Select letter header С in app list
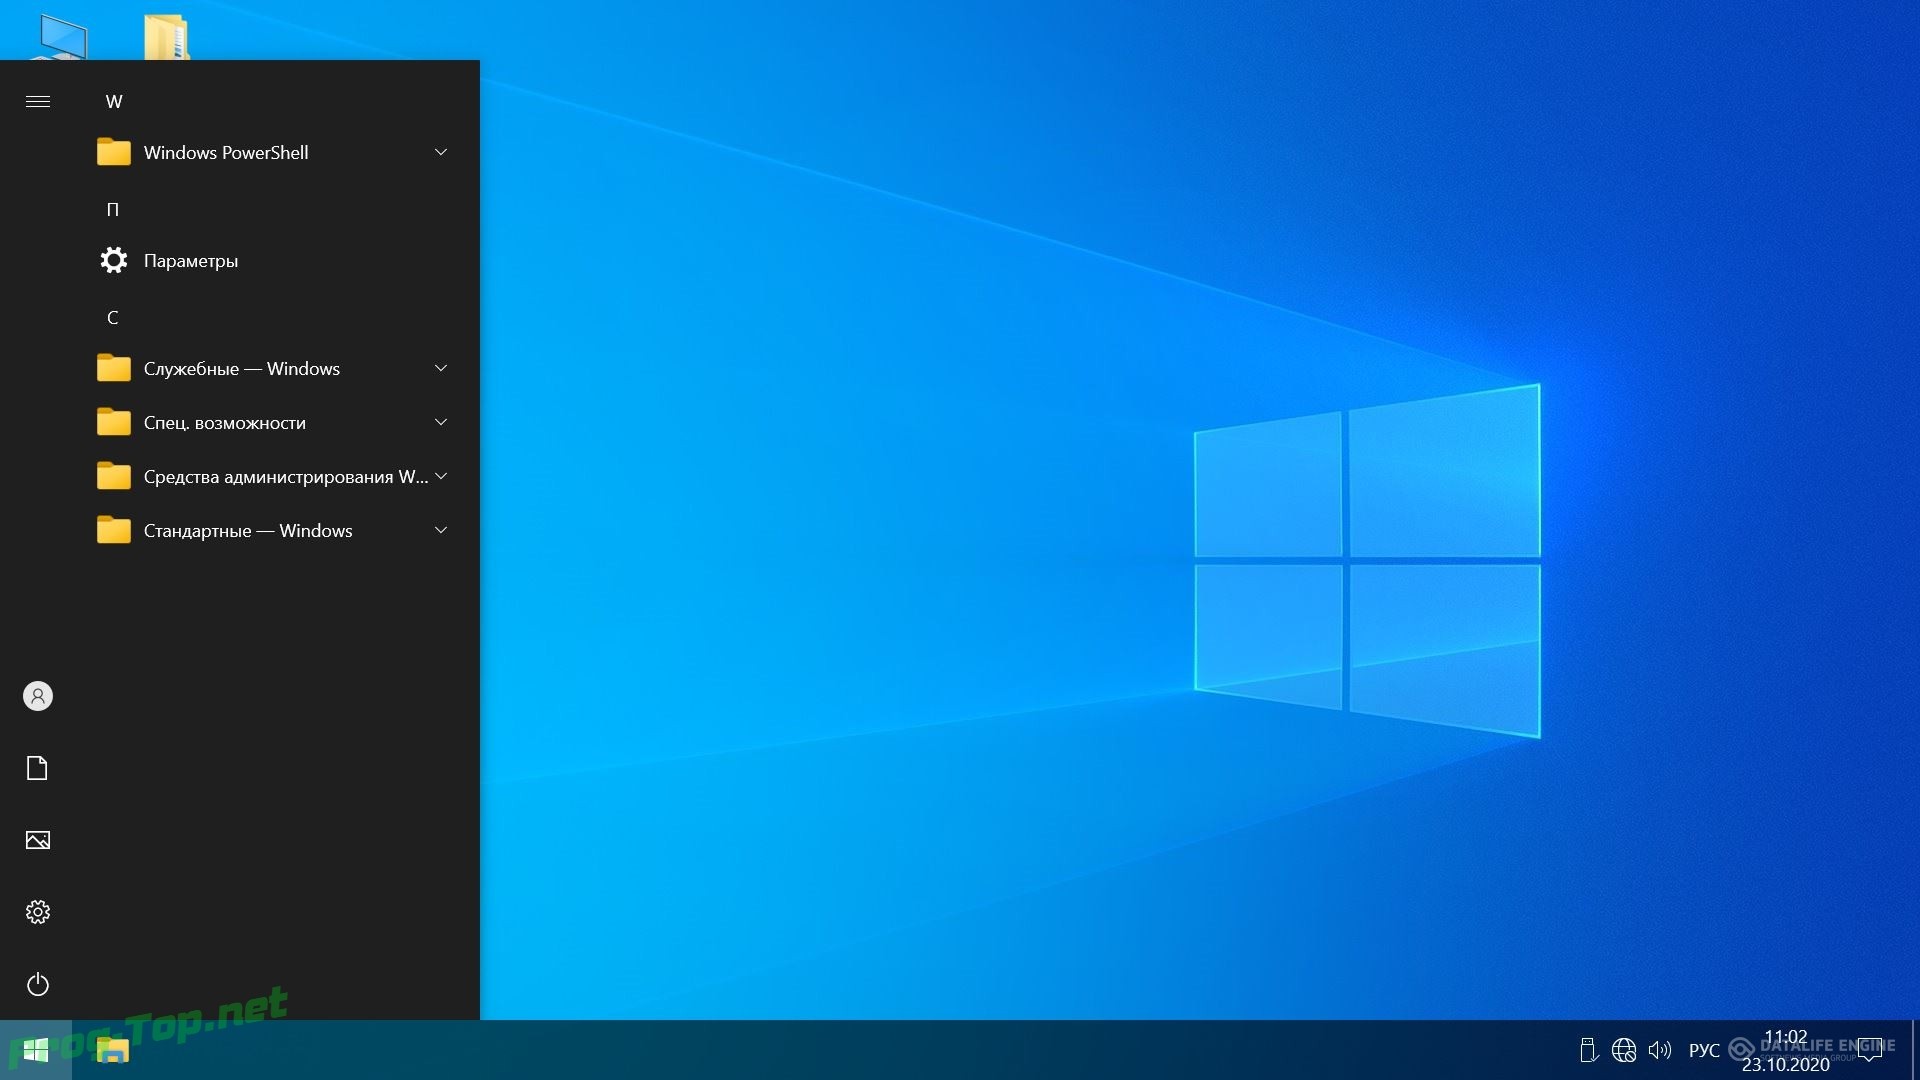This screenshot has width=1920, height=1080. pos(113,317)
